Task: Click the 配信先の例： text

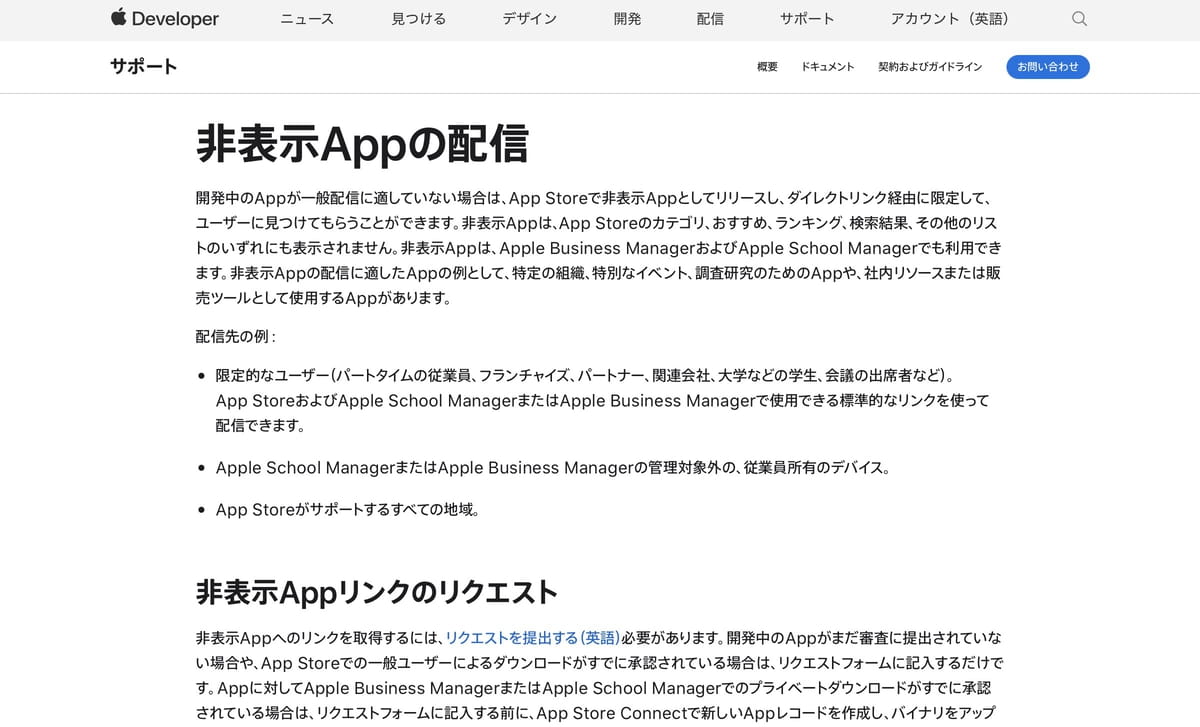Action: 236,337
